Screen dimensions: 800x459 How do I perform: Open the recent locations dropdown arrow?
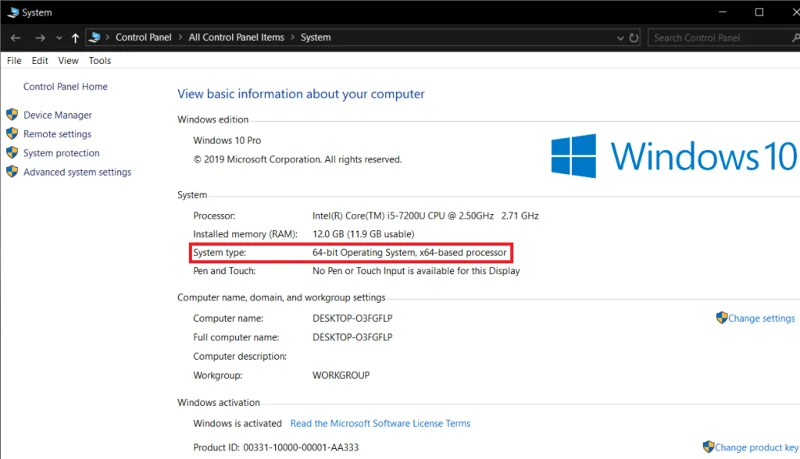pyautogui.click(x=59, y=38)
